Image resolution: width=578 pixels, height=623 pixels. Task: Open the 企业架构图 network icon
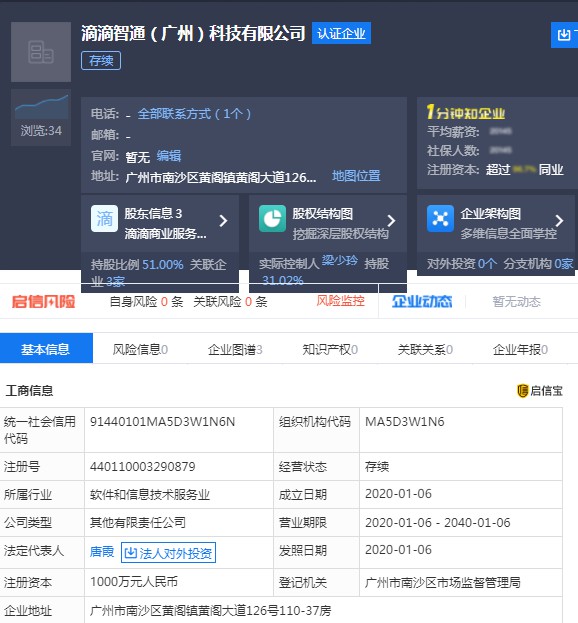tap(441, 219)
